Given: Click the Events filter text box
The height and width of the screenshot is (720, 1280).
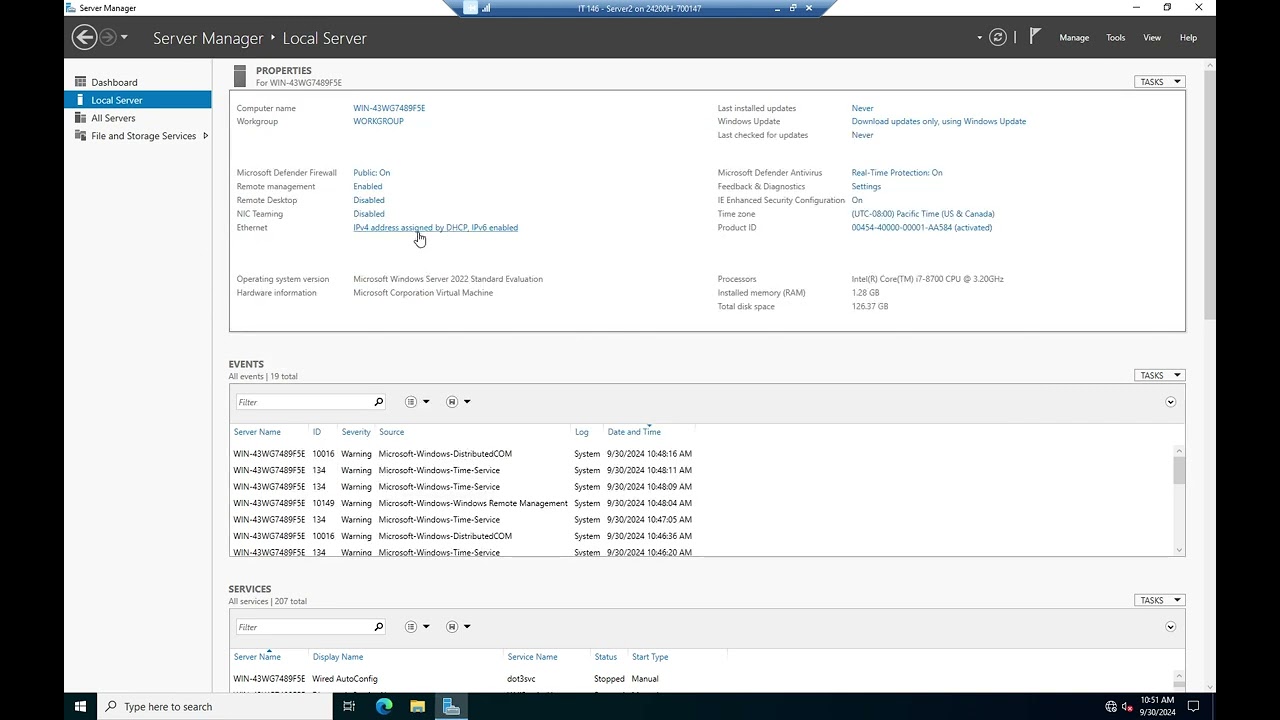Looking at the screenshot, I should (303, 402).
